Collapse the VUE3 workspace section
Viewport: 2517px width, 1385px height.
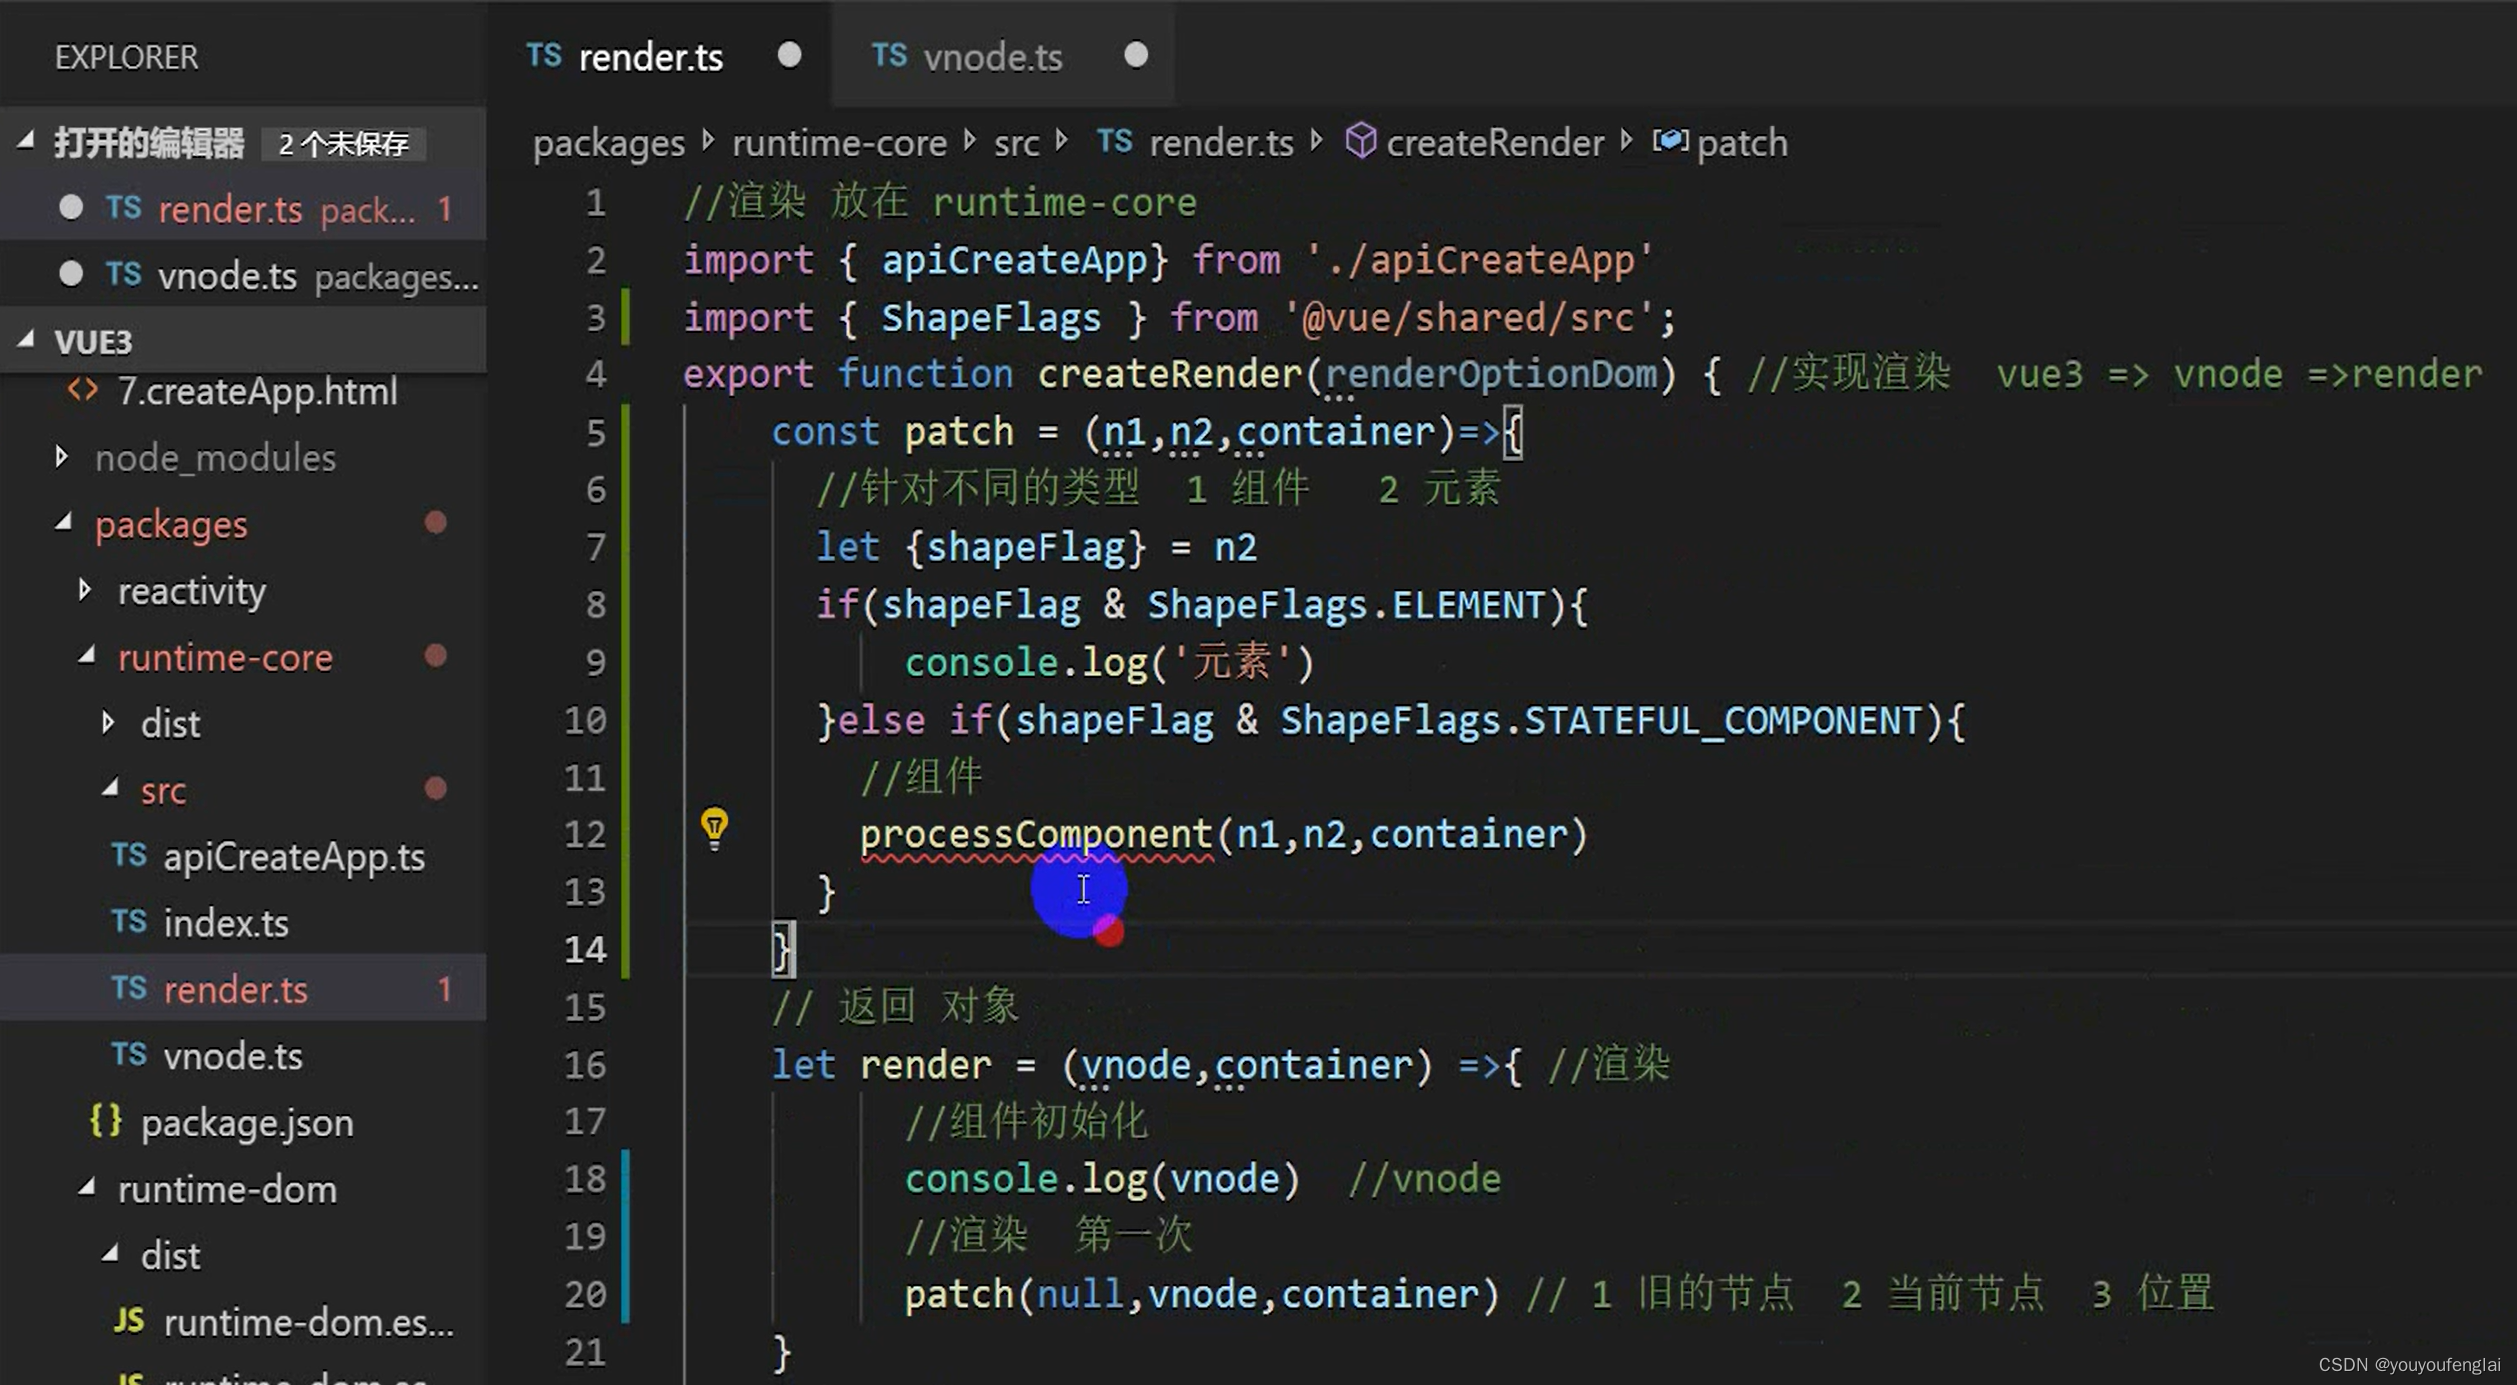(26, 340)
